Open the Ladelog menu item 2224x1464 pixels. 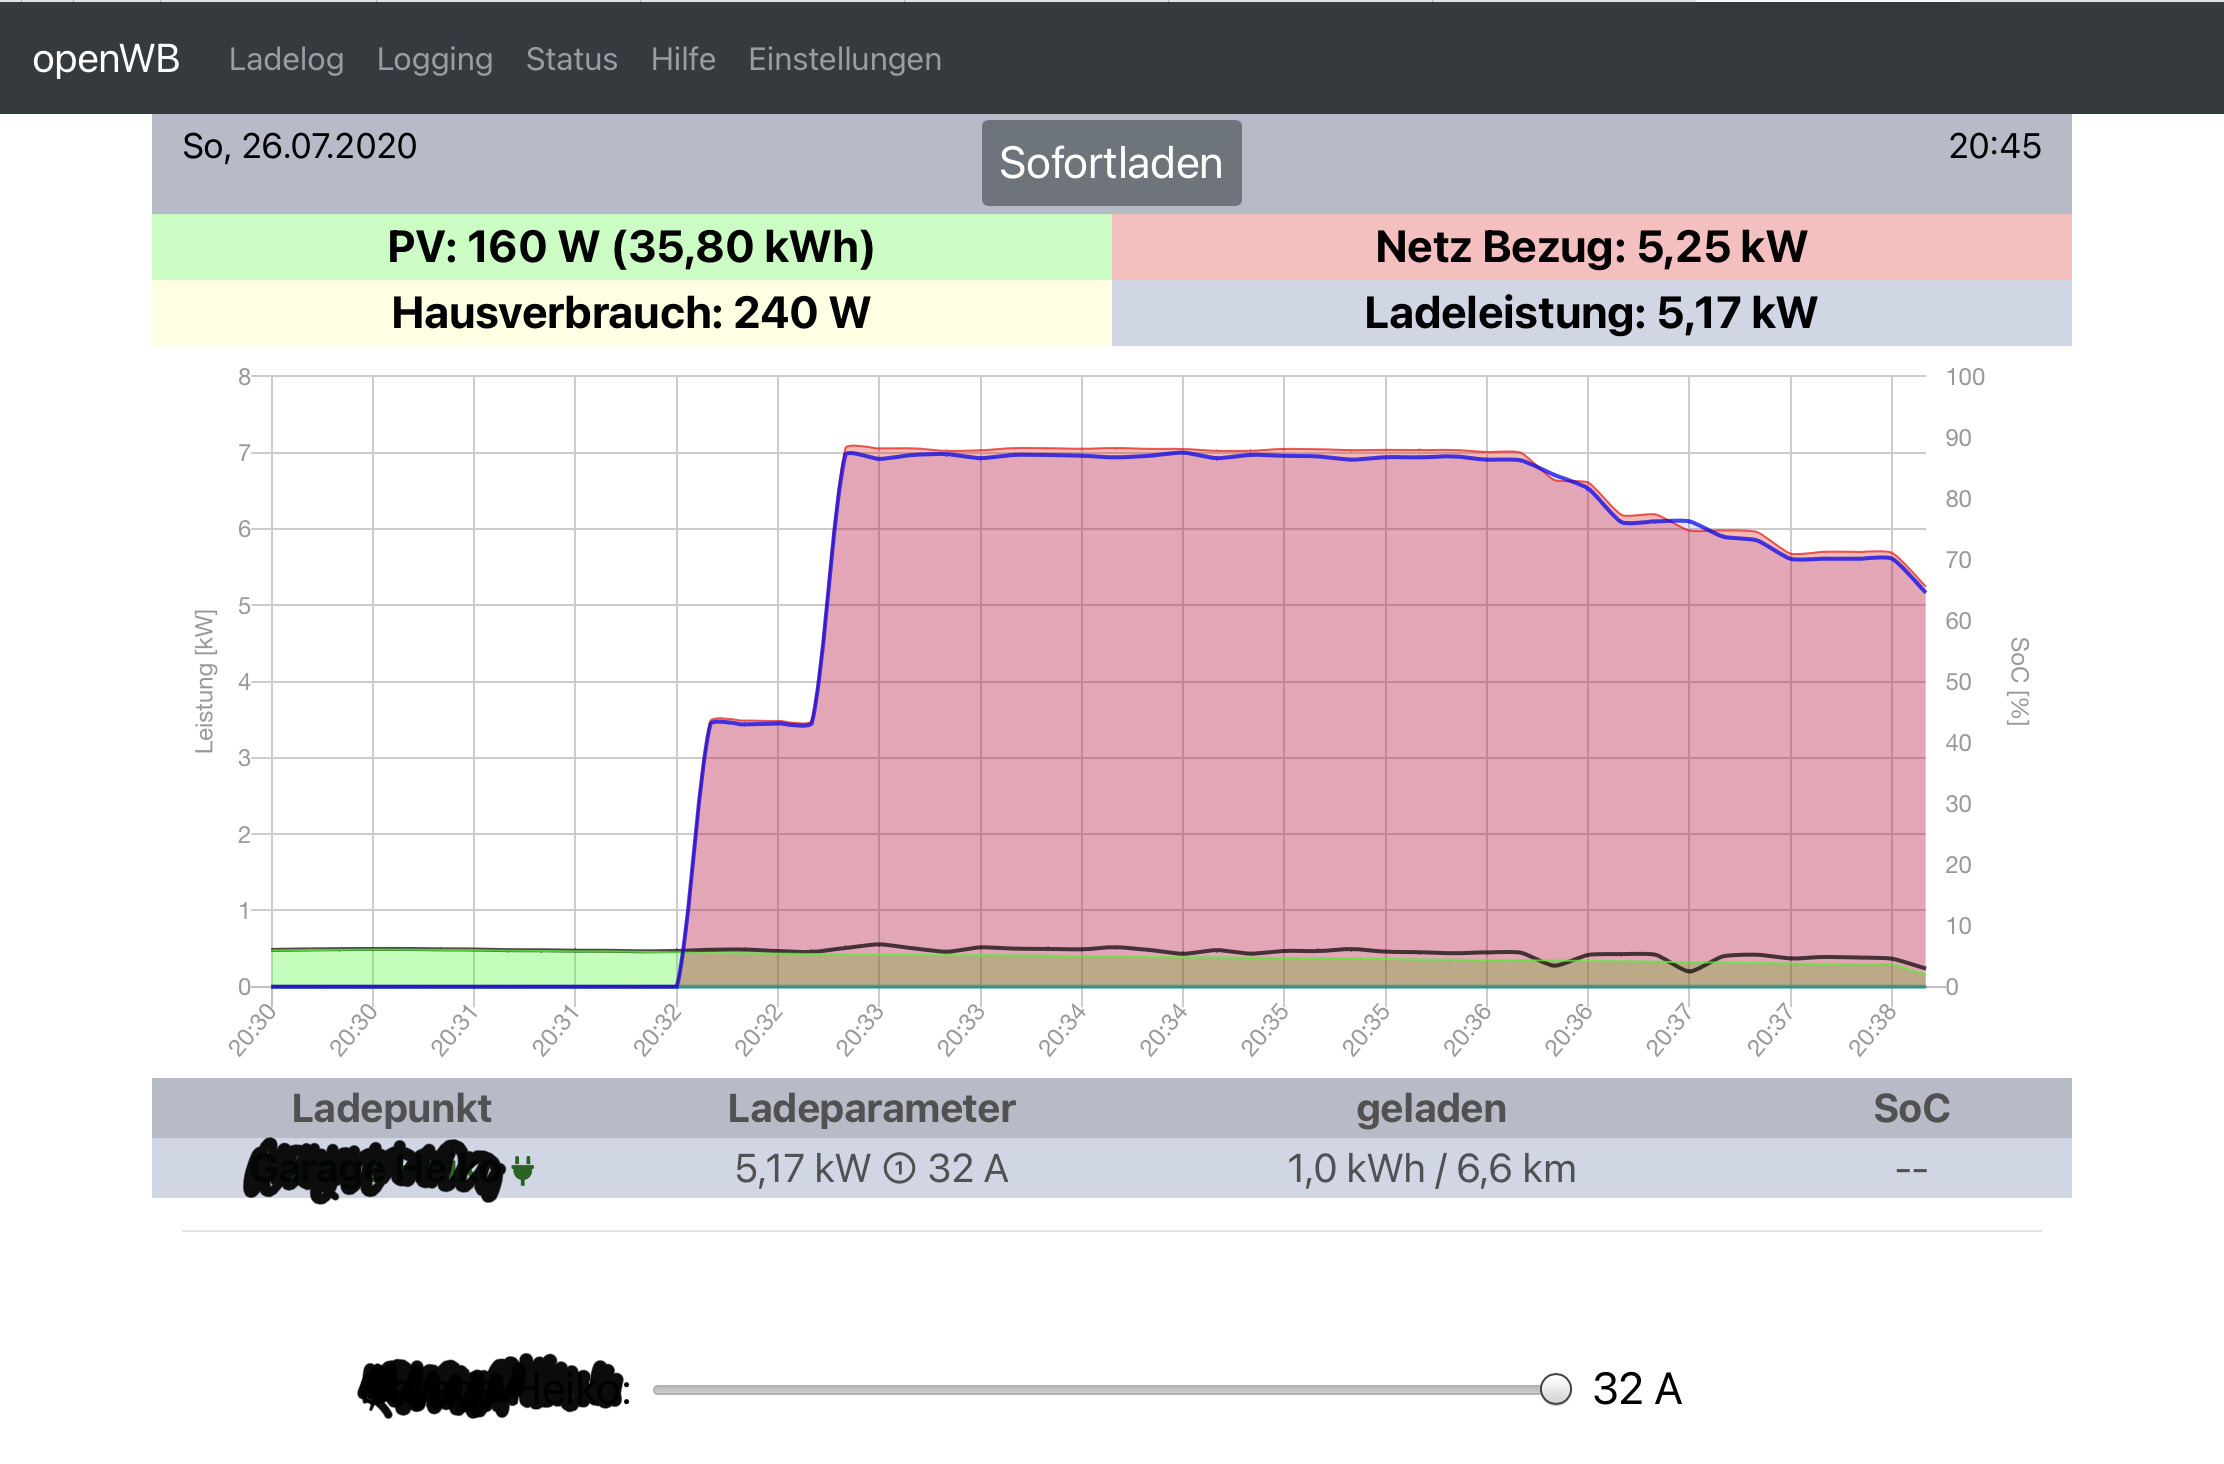pyautogui.click(x=286, y=59)
